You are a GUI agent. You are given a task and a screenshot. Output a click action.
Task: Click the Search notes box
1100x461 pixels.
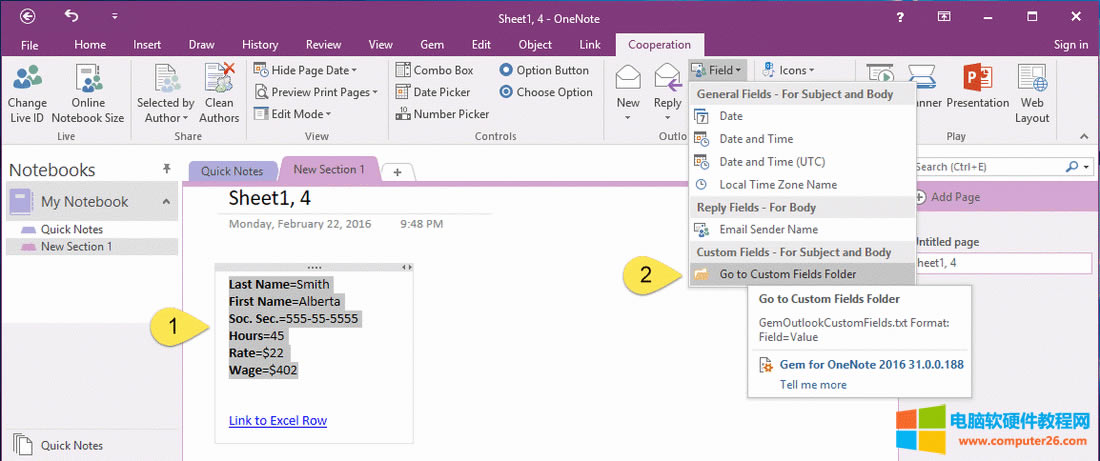(988, 167)
